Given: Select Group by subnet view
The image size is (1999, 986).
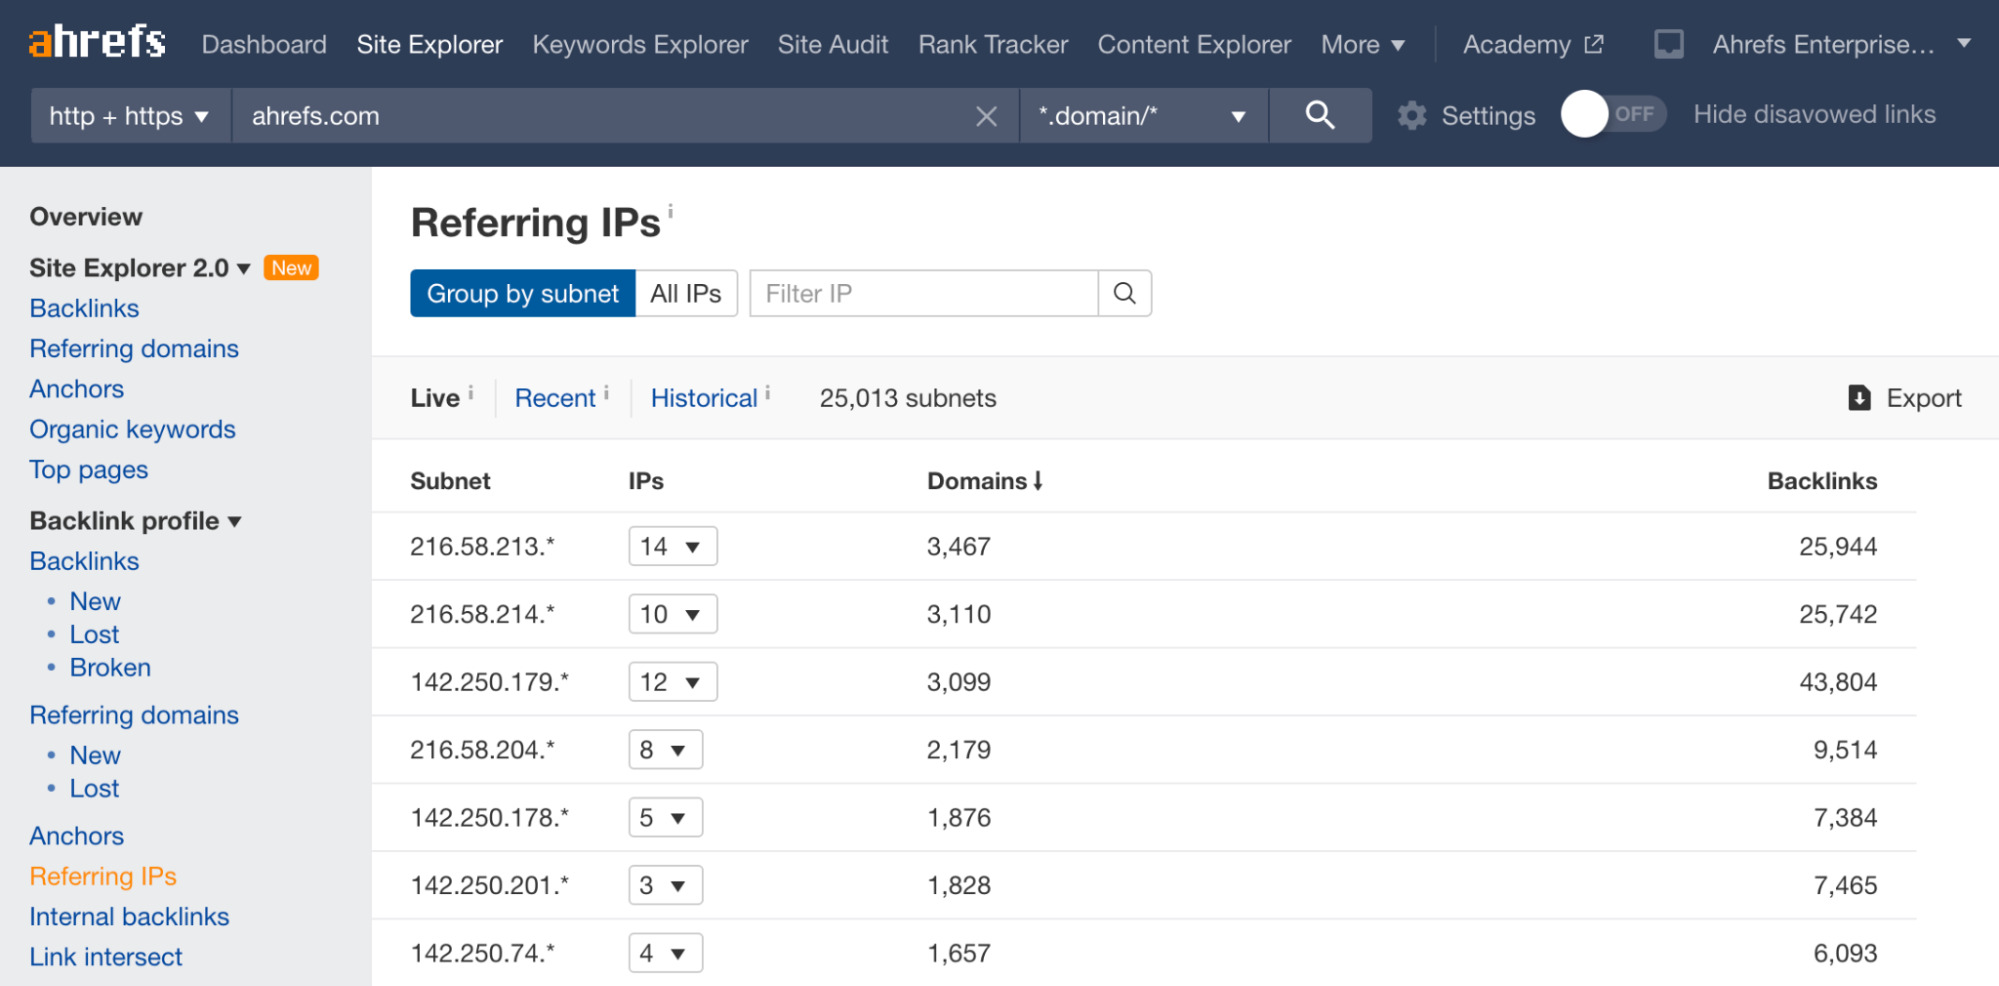Looking at the screenshot, I should 522,293.
